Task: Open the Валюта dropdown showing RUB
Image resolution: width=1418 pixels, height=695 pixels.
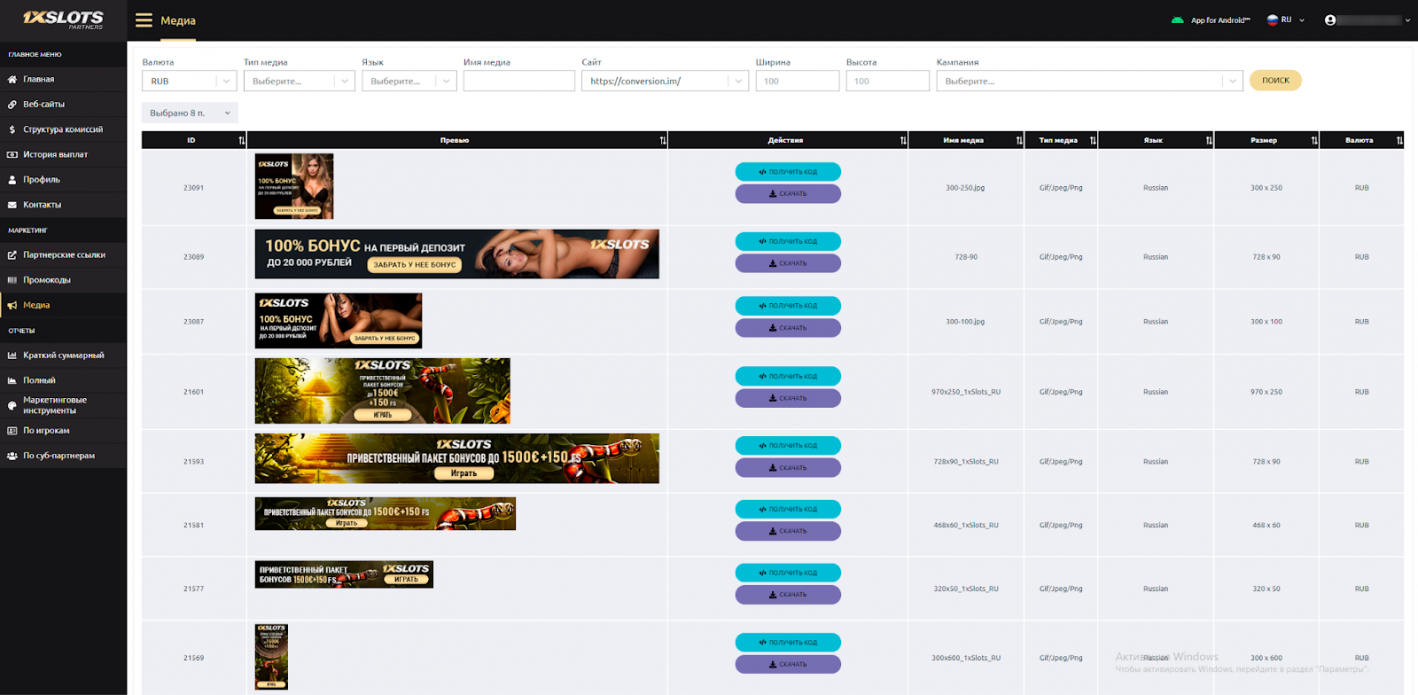Action: tap(189, 81)
